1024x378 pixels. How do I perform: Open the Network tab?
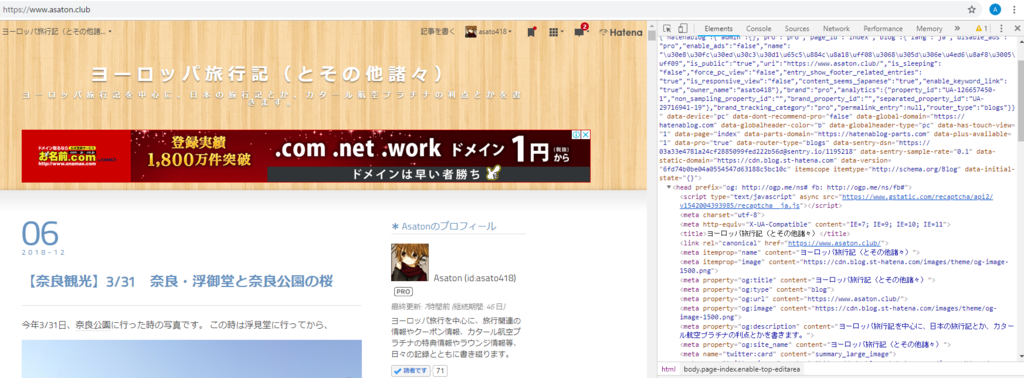pyautogui.click(x=836, y=29)
